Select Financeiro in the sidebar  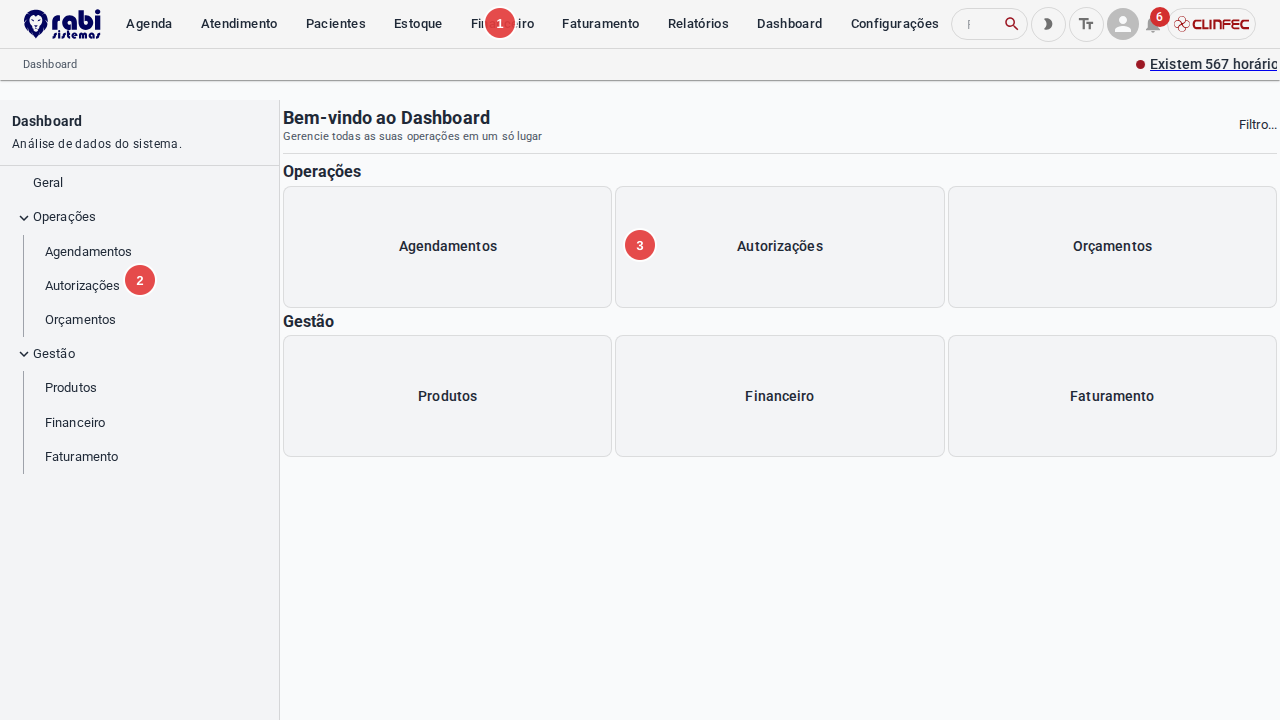[x=75, y=423]
